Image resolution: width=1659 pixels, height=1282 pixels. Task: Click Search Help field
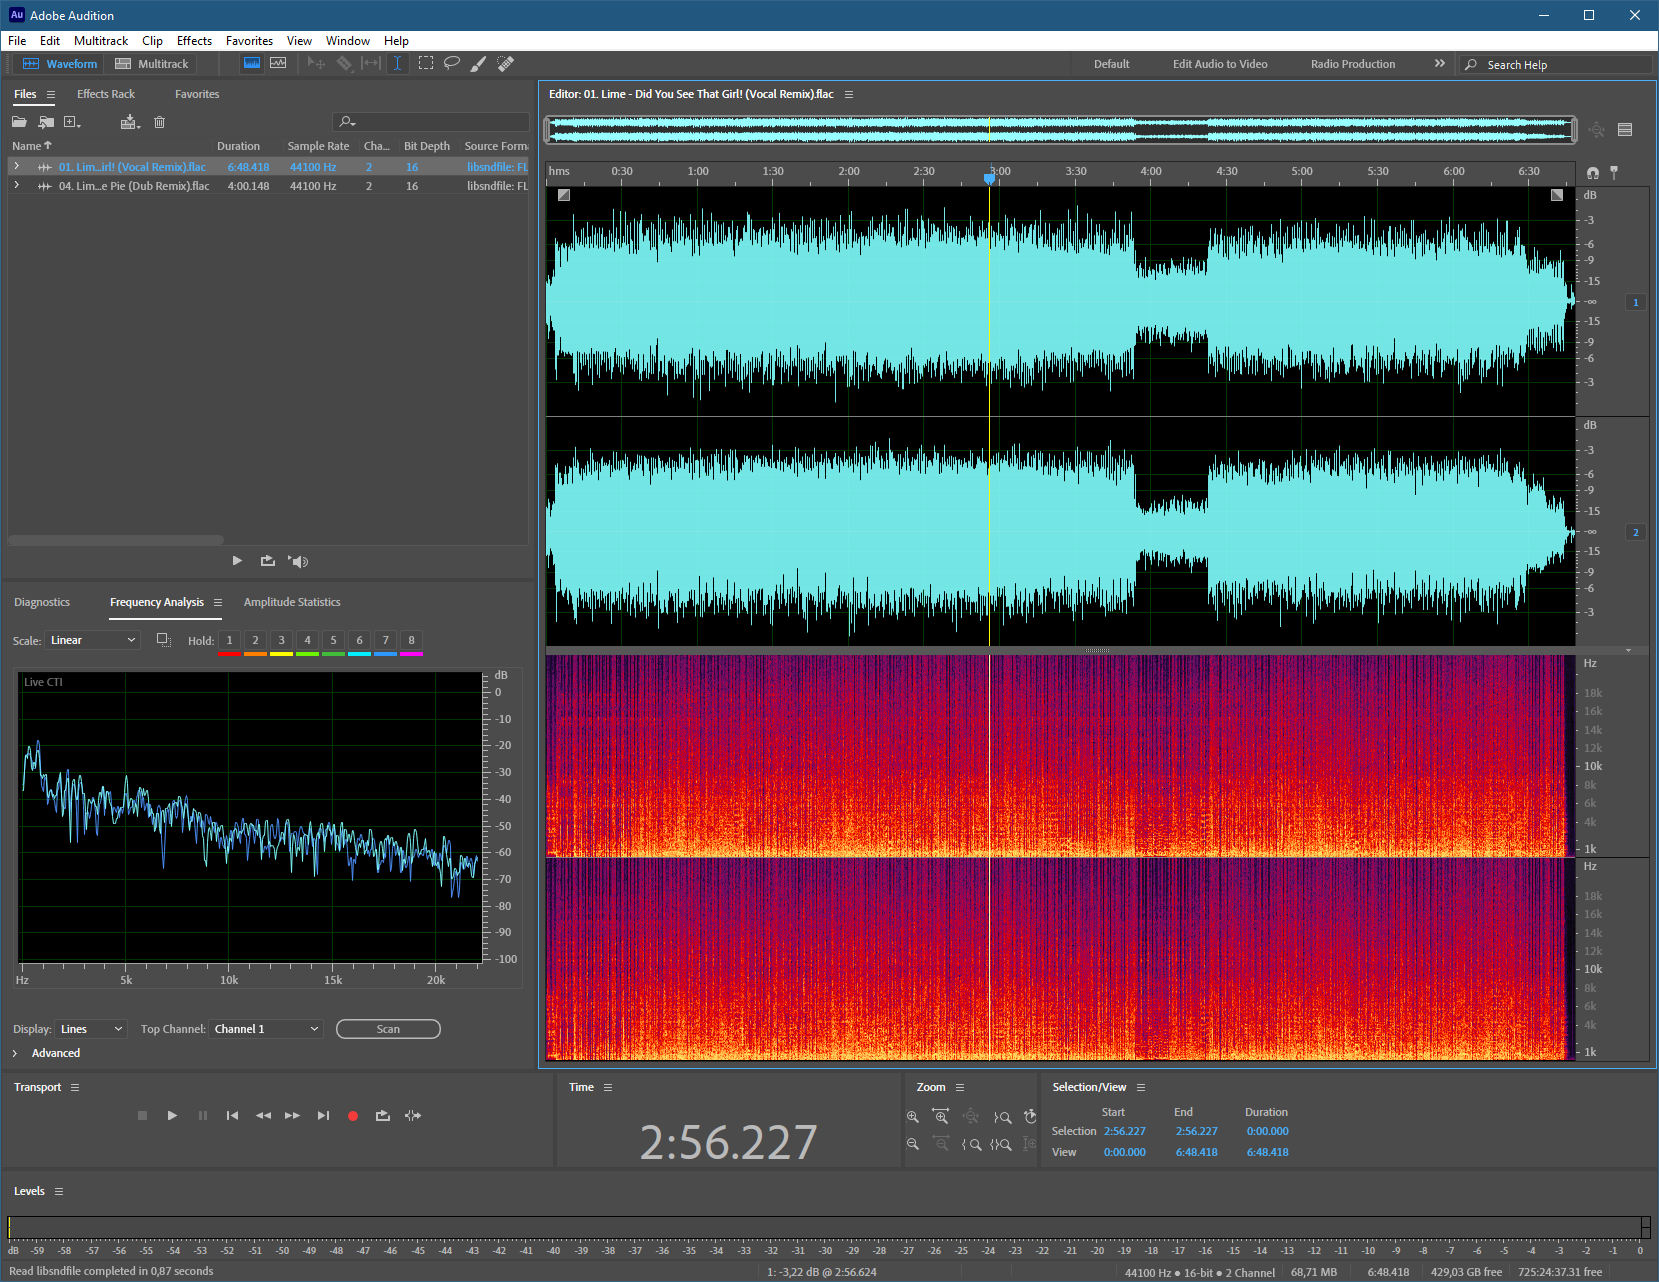pyautogui.click(x=1555, y=64)
